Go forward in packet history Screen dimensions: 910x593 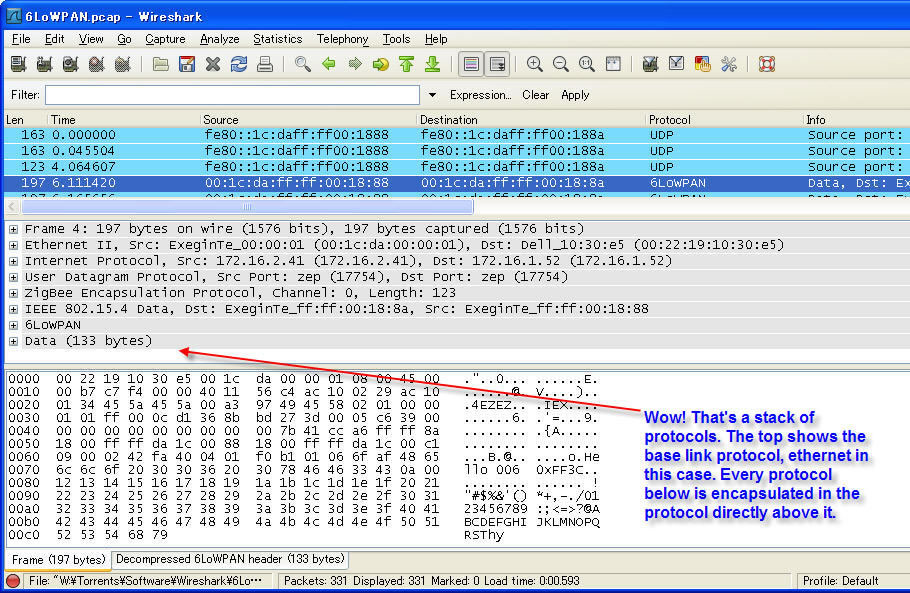pos(355,64)
